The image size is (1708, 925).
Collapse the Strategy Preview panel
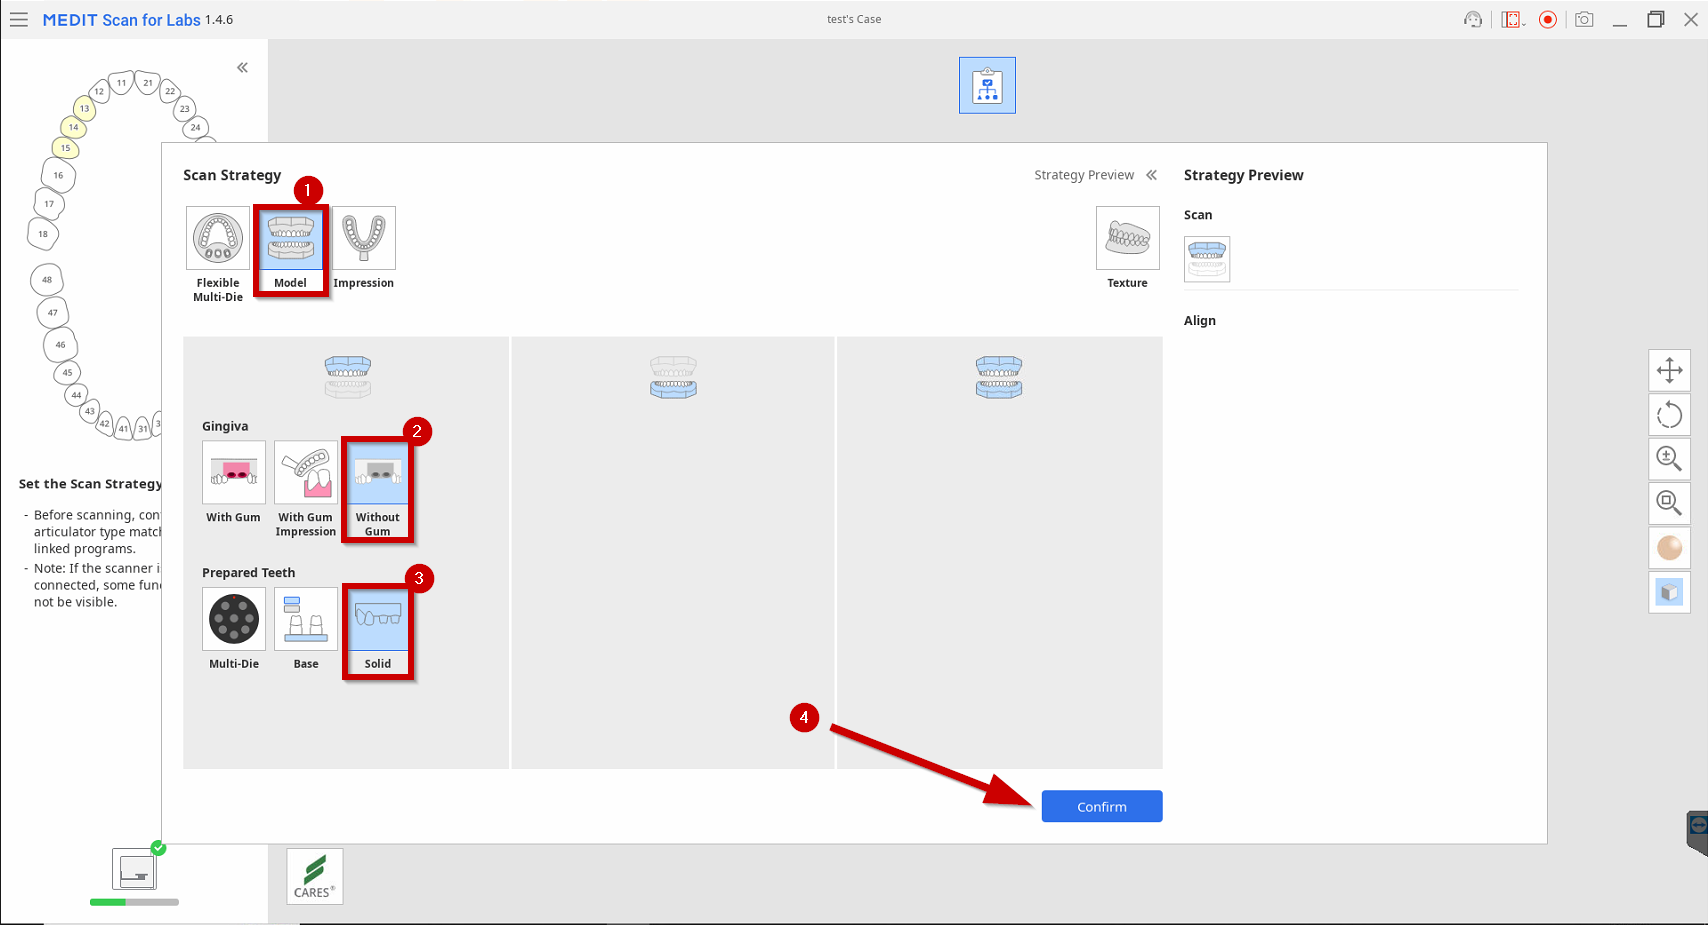coord(1152,175)
